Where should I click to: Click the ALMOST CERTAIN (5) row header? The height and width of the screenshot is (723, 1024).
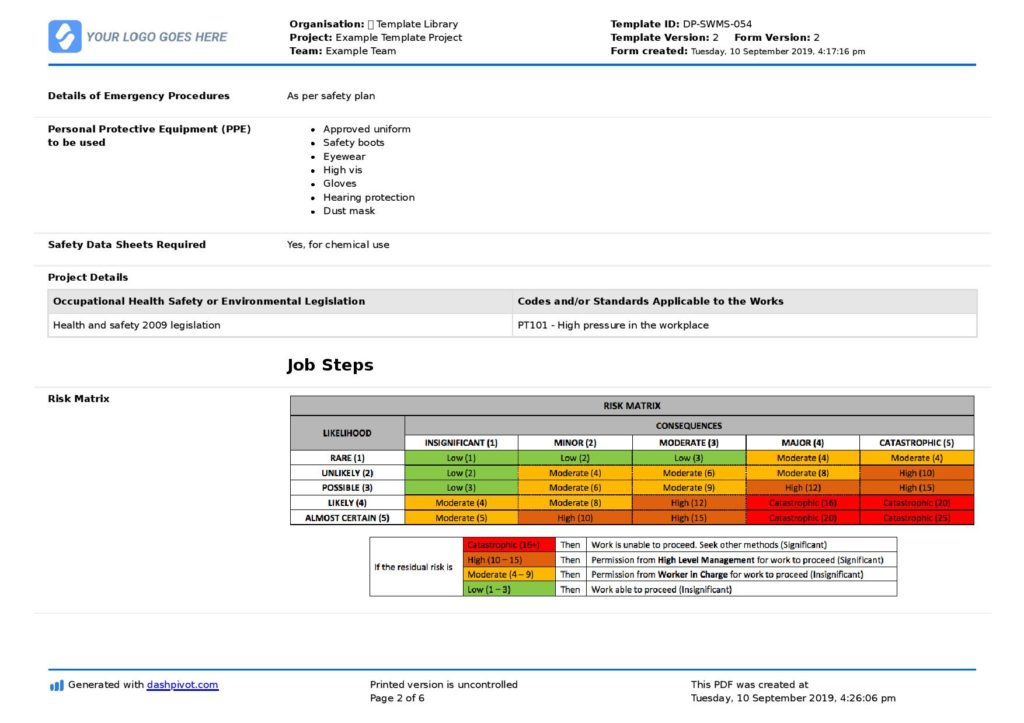[347, 518]
